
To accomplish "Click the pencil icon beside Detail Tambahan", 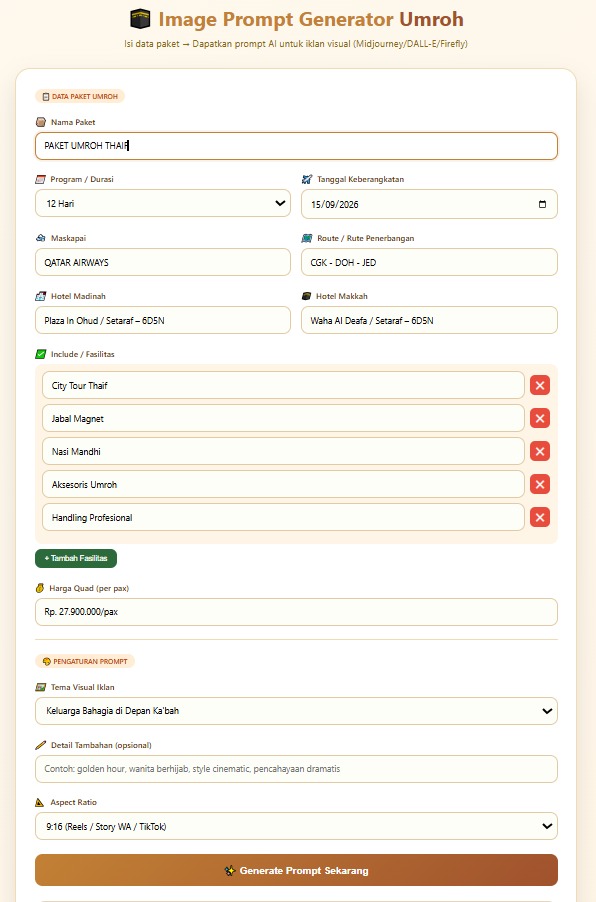I will pos(41,745).
